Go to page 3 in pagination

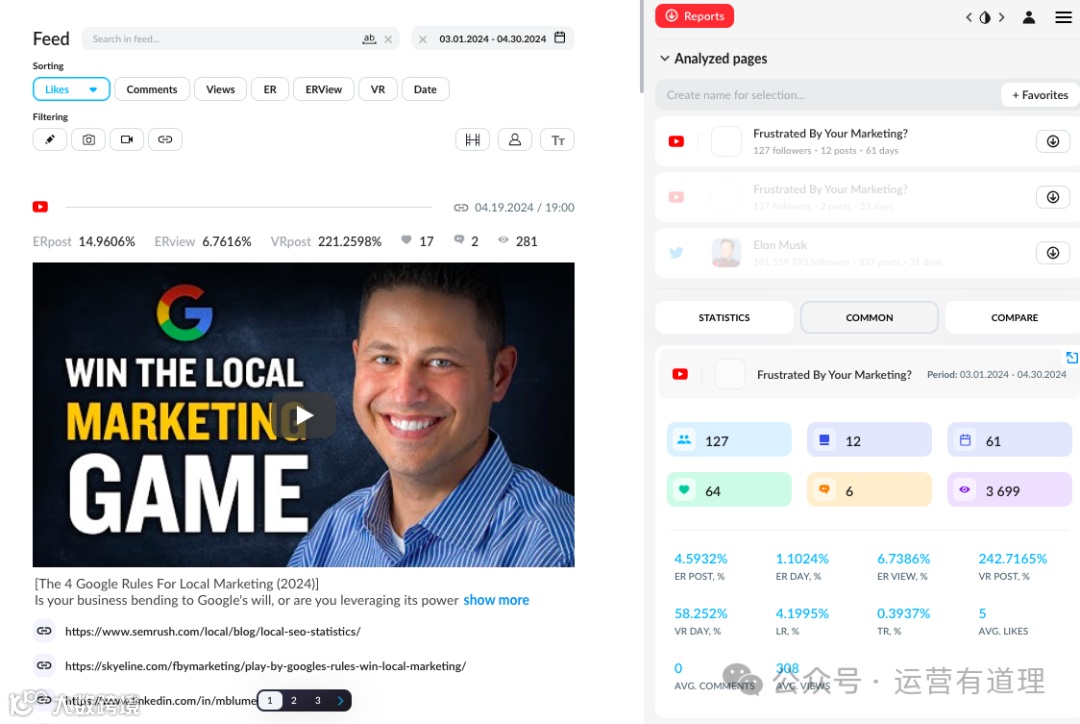318,700
